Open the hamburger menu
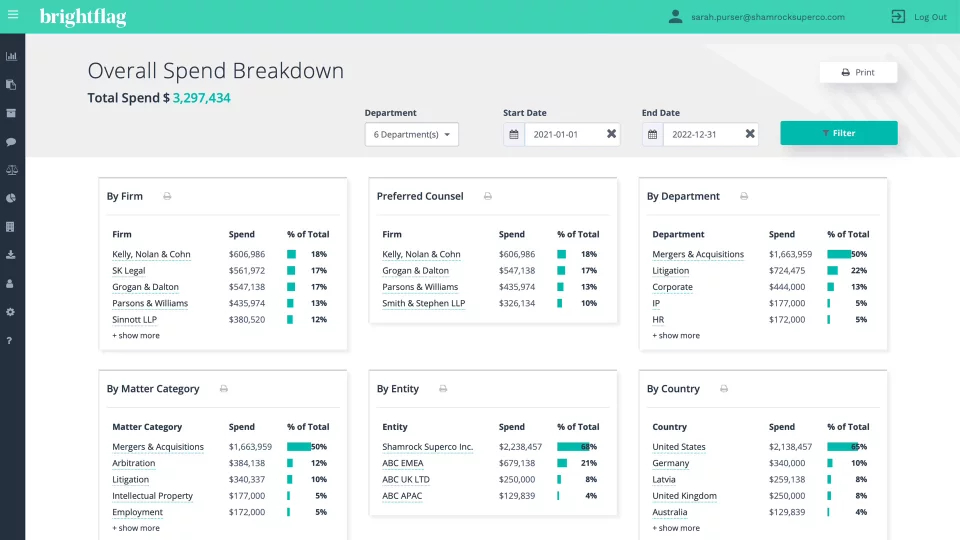Viewport: 960px width, 540px height. (12, 14)
